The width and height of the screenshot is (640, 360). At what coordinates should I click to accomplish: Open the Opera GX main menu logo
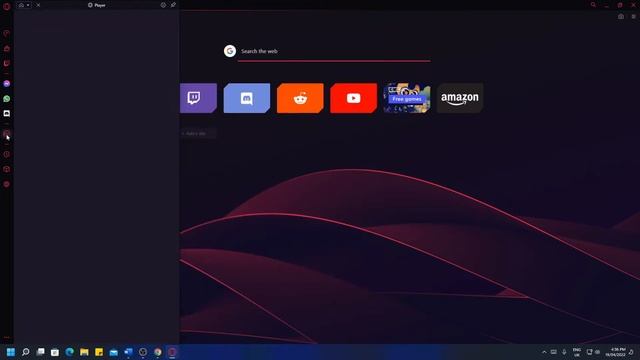(7, 6)
